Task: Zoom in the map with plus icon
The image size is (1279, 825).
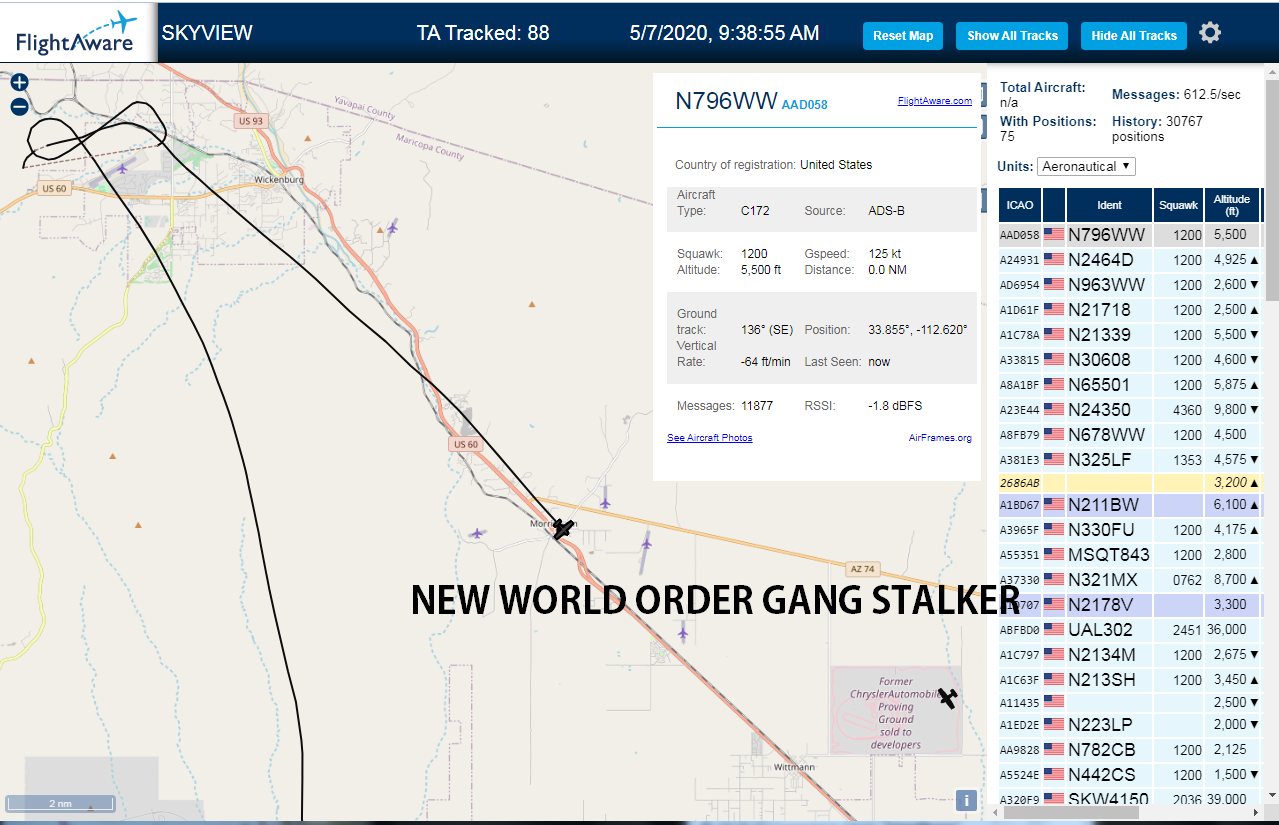Action: click(19, 83)
